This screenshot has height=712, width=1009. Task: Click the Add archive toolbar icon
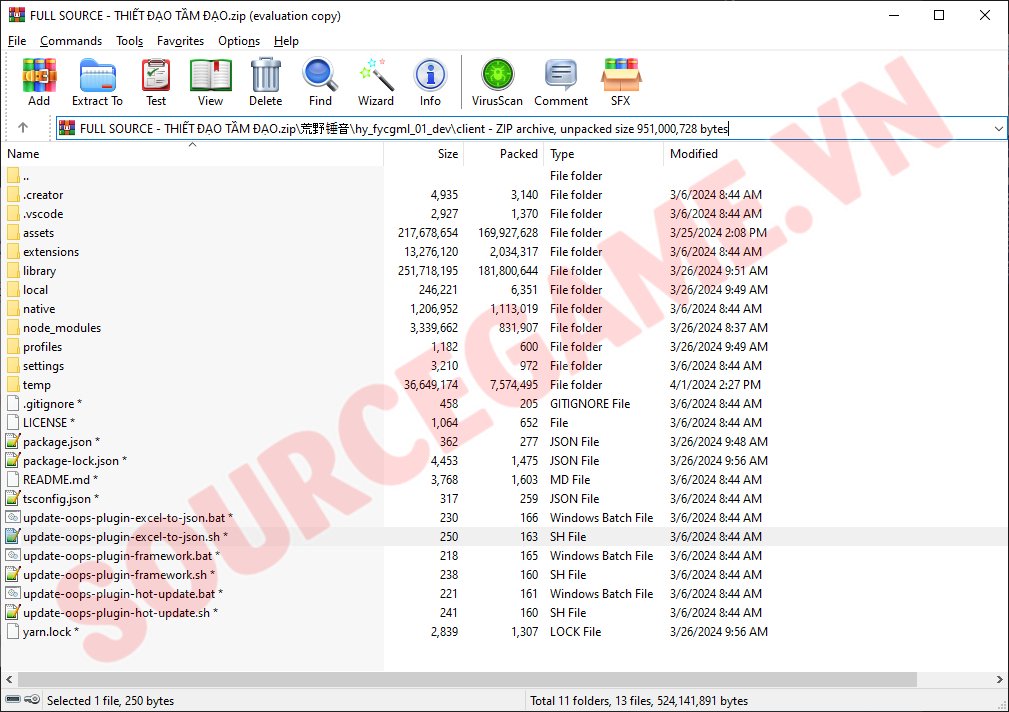point(39,81)
